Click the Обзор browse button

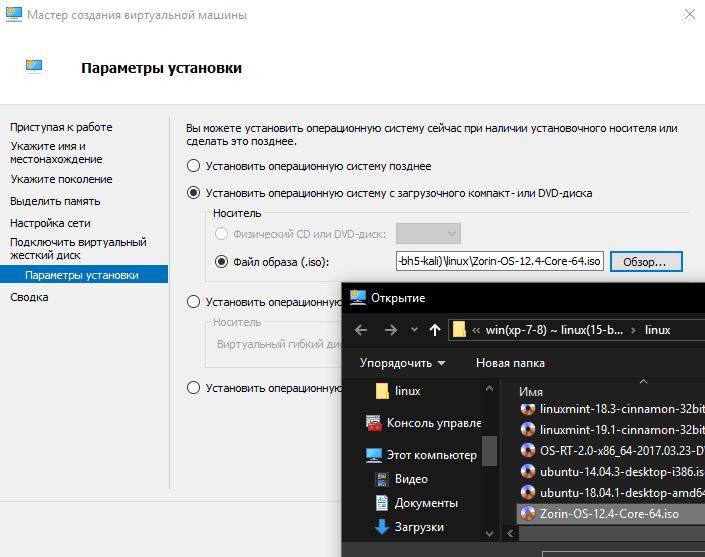[x=646, y=262]
